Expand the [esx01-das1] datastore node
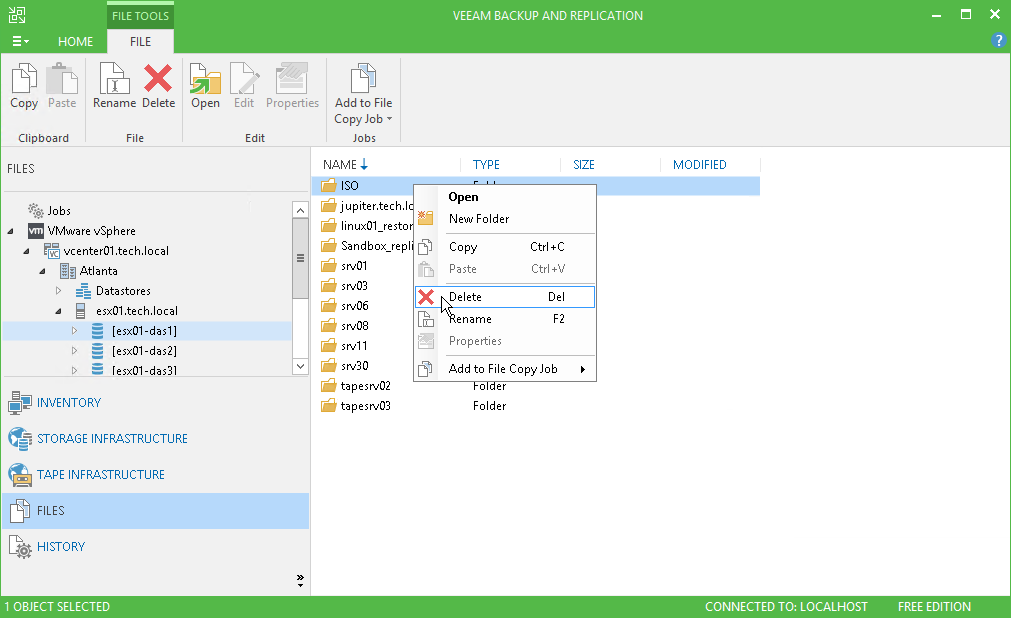 coord(74,331)
